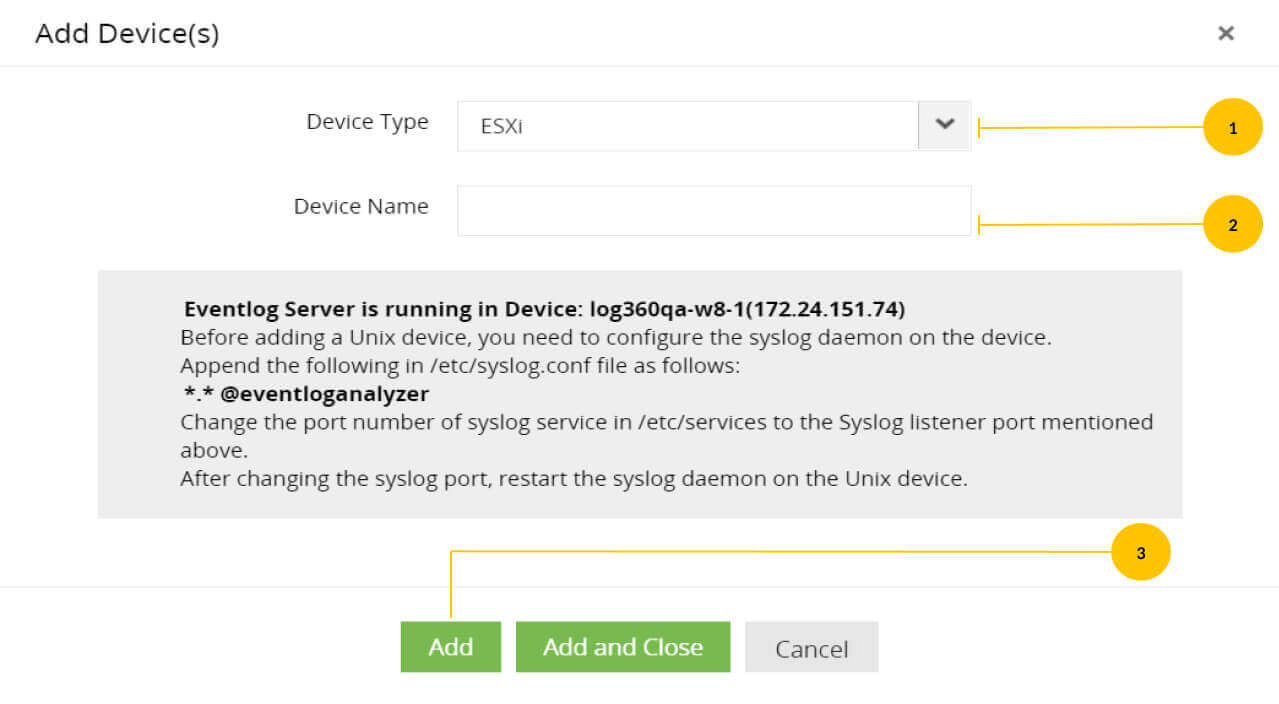Click the bold *.* @eventloganalyzer text
1279x704 pixels.
click(303, 393)
